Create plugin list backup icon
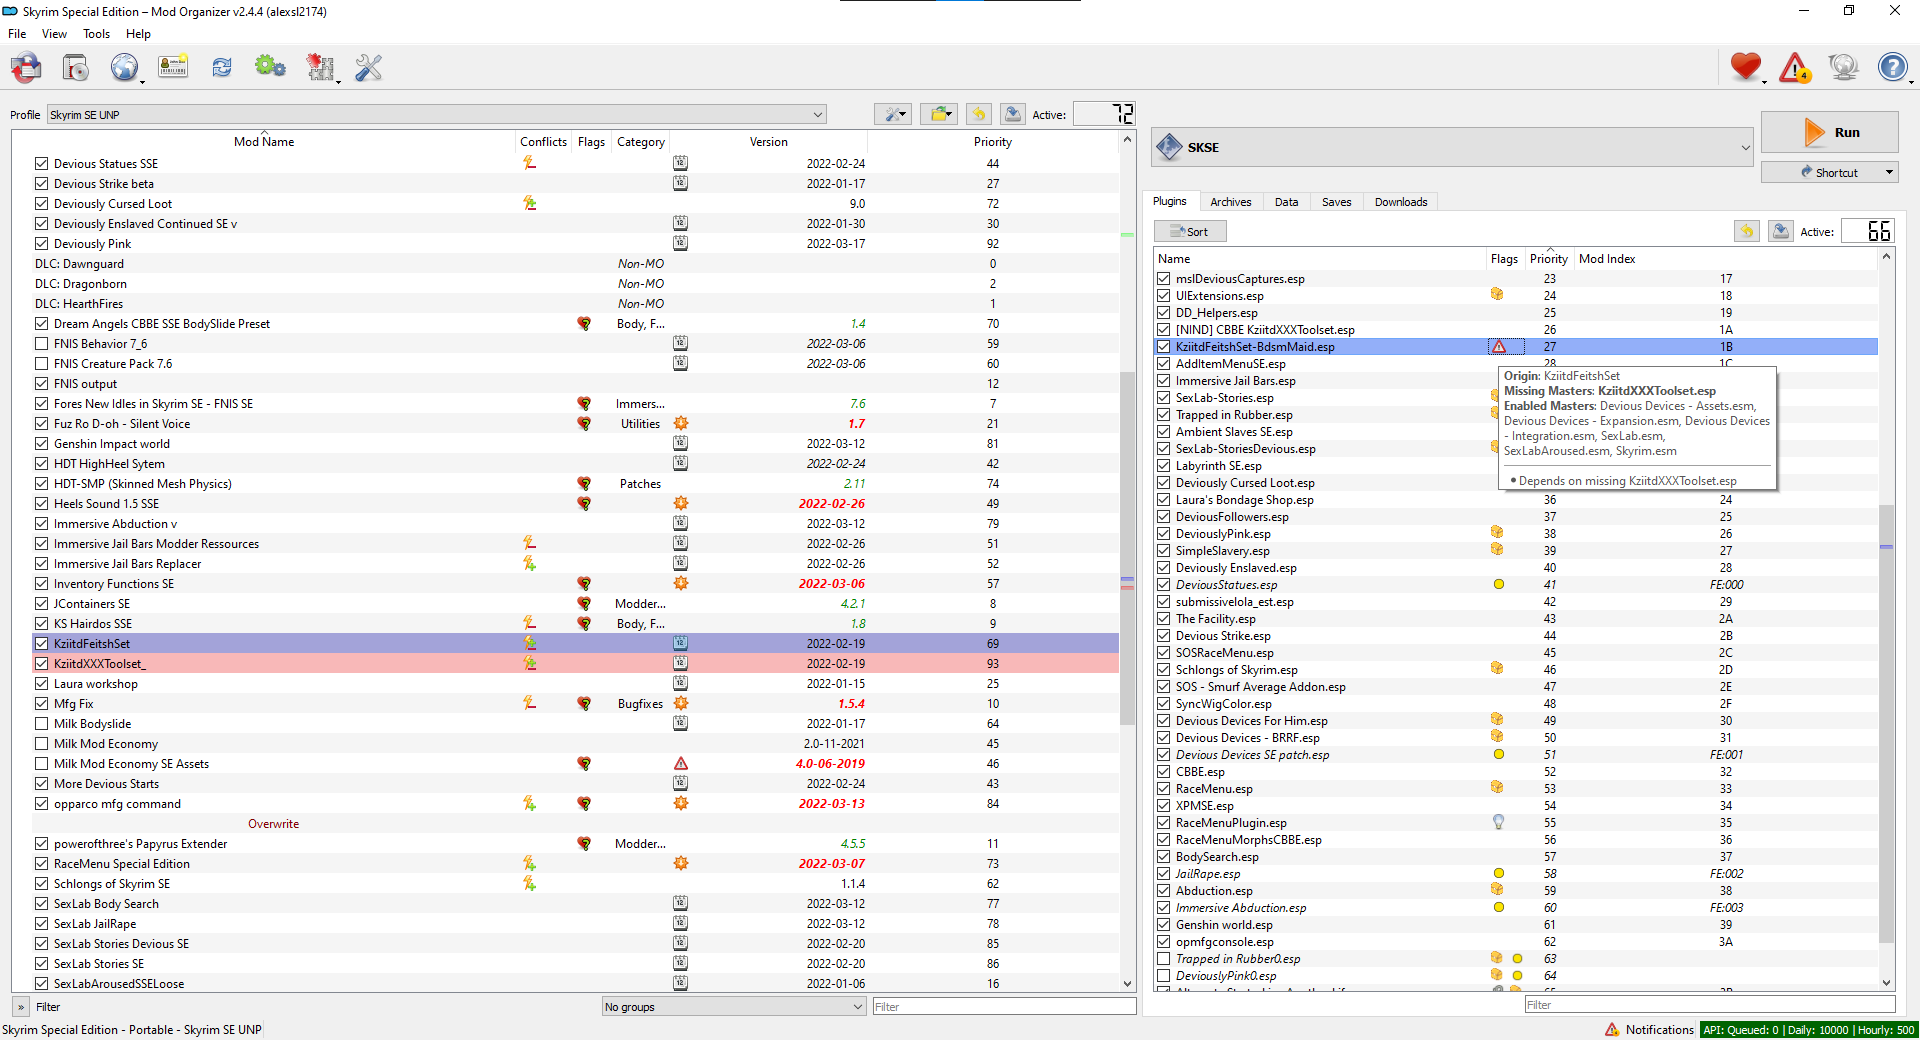 (1780, 232)
